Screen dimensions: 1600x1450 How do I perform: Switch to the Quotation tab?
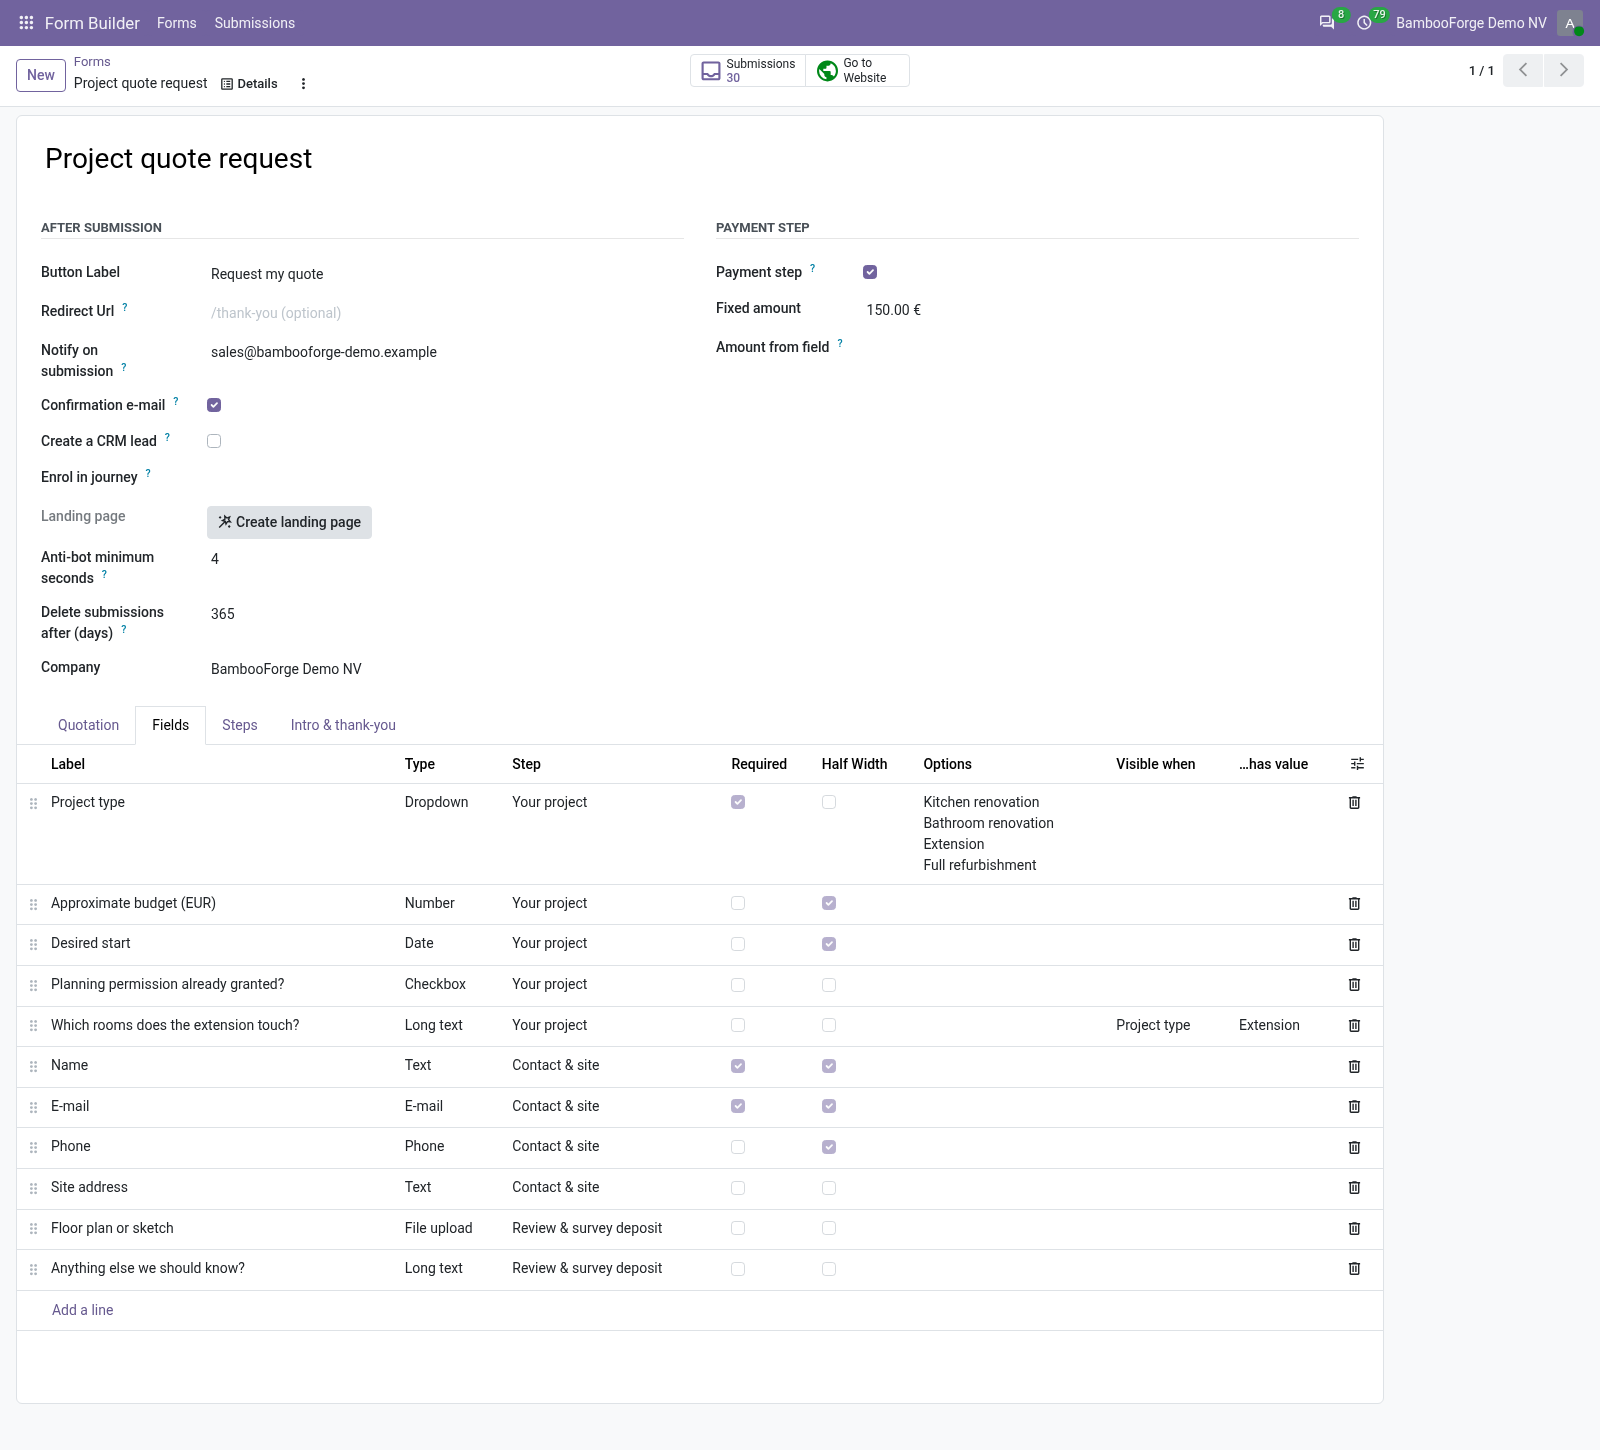[88, 725]
